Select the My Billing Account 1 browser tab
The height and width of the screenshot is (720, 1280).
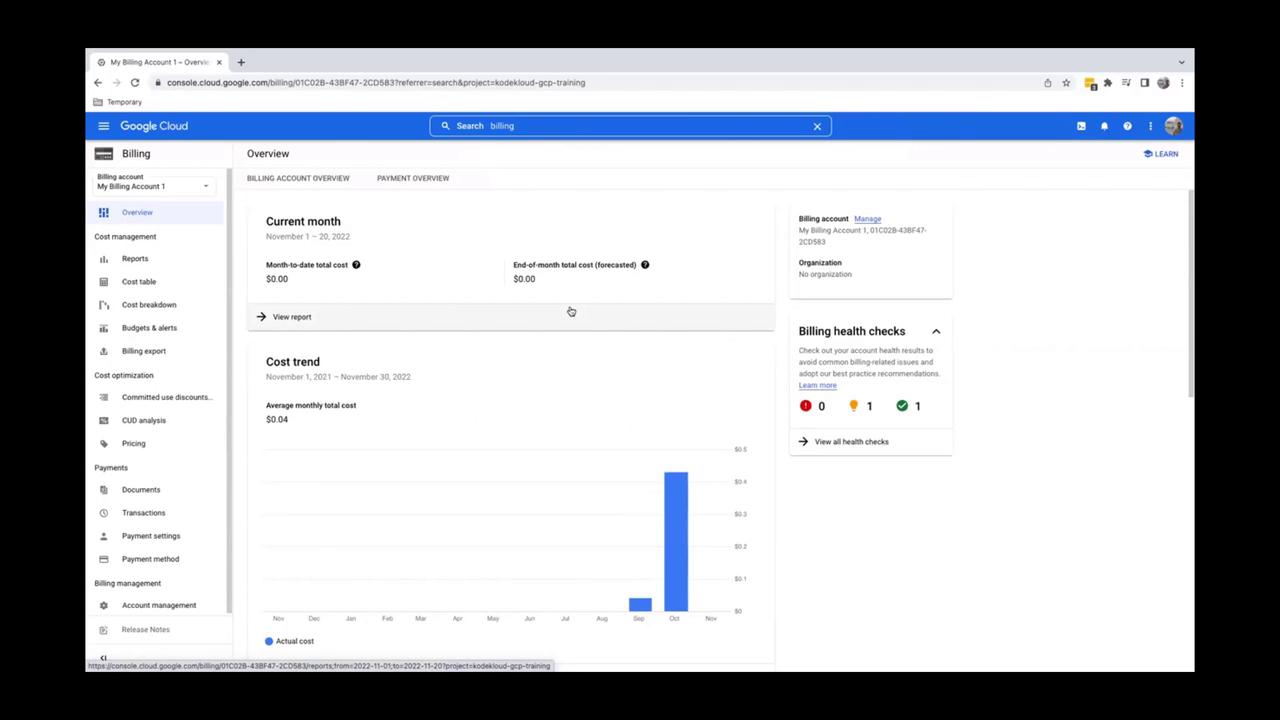click(x=160, y=62)
